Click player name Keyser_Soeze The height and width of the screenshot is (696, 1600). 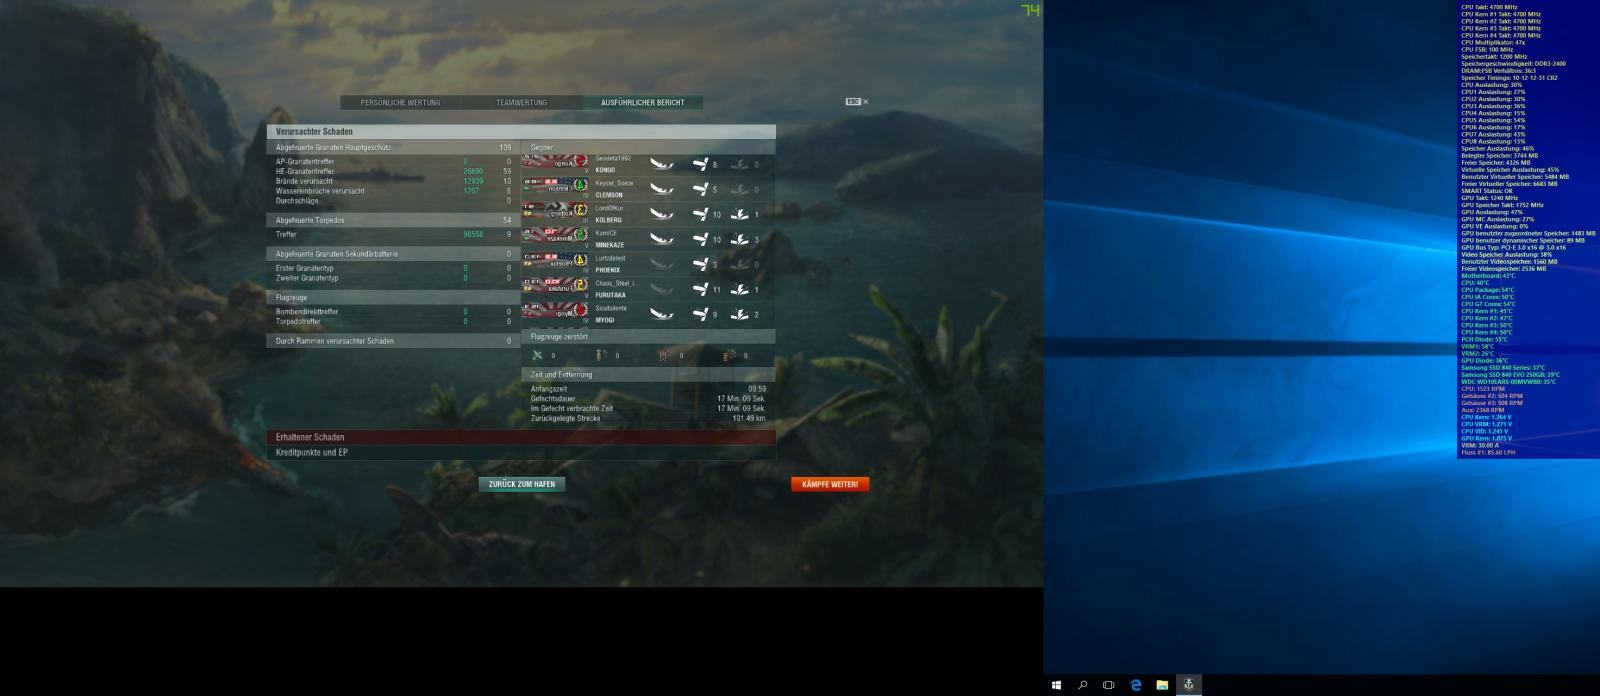pyautogui.click(x=614, y=183)
